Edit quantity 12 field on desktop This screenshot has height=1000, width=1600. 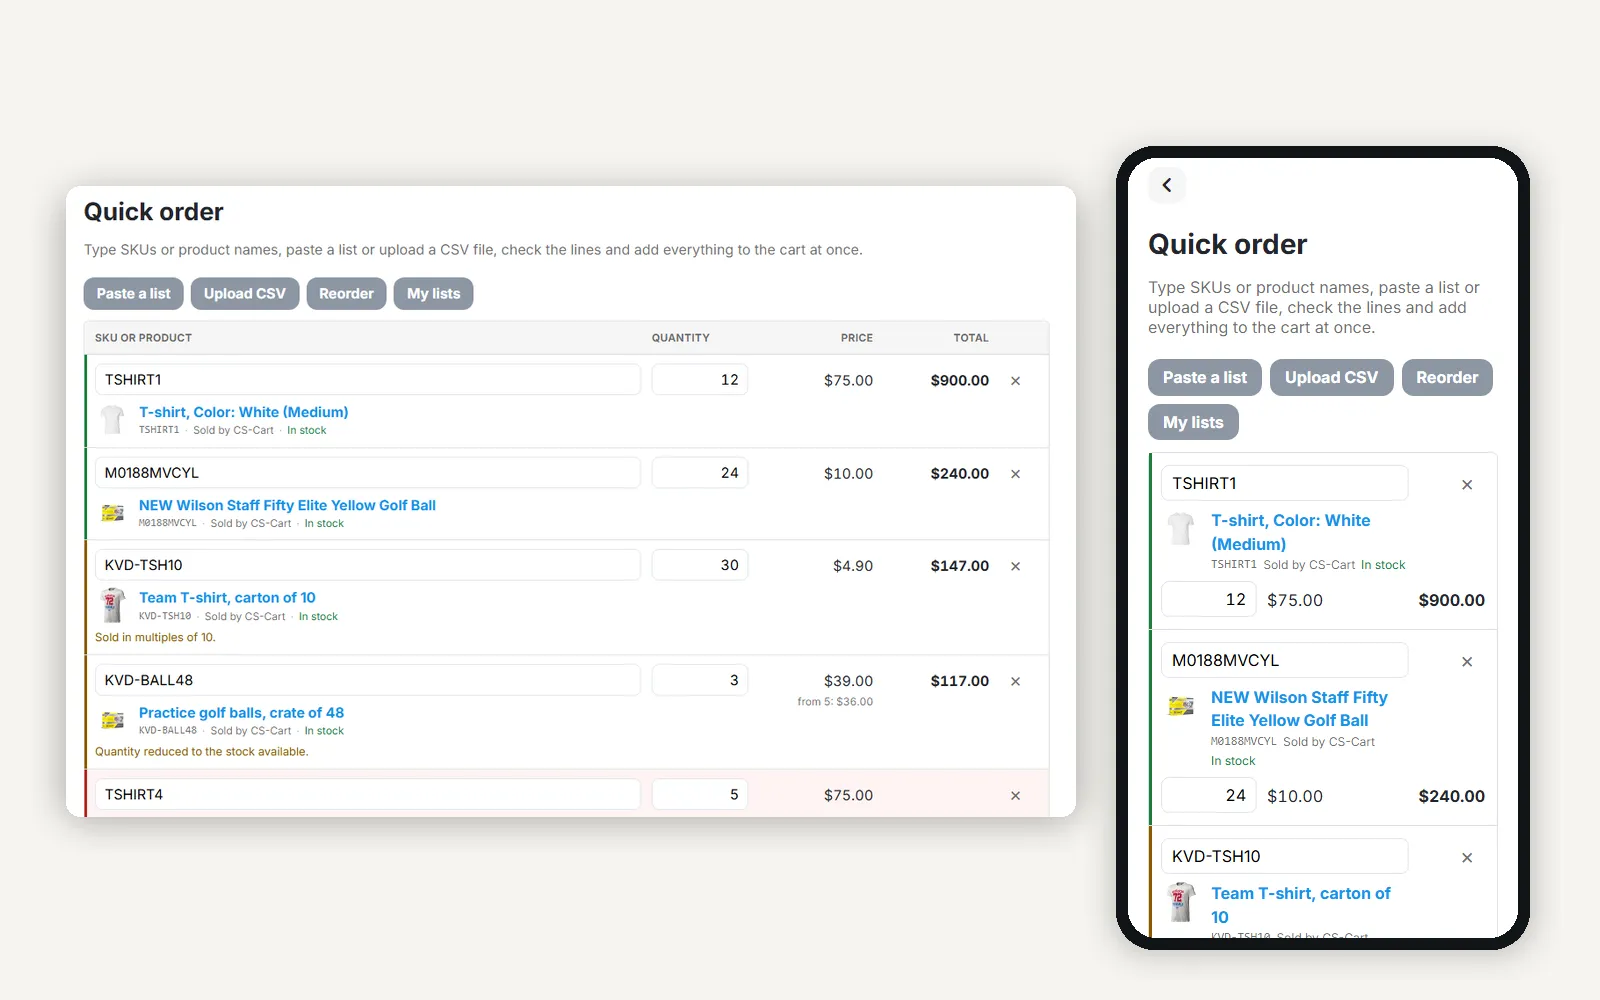(700, 380)
